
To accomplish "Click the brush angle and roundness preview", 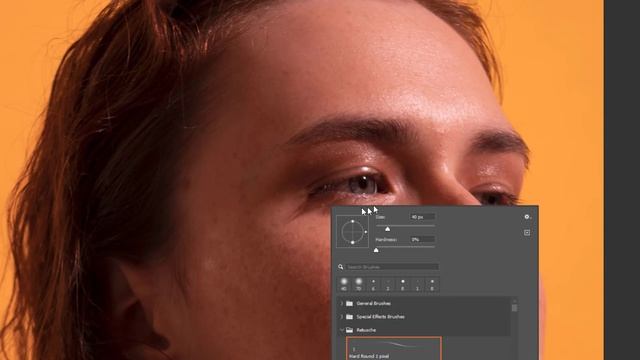I will [x=352, y=232].
